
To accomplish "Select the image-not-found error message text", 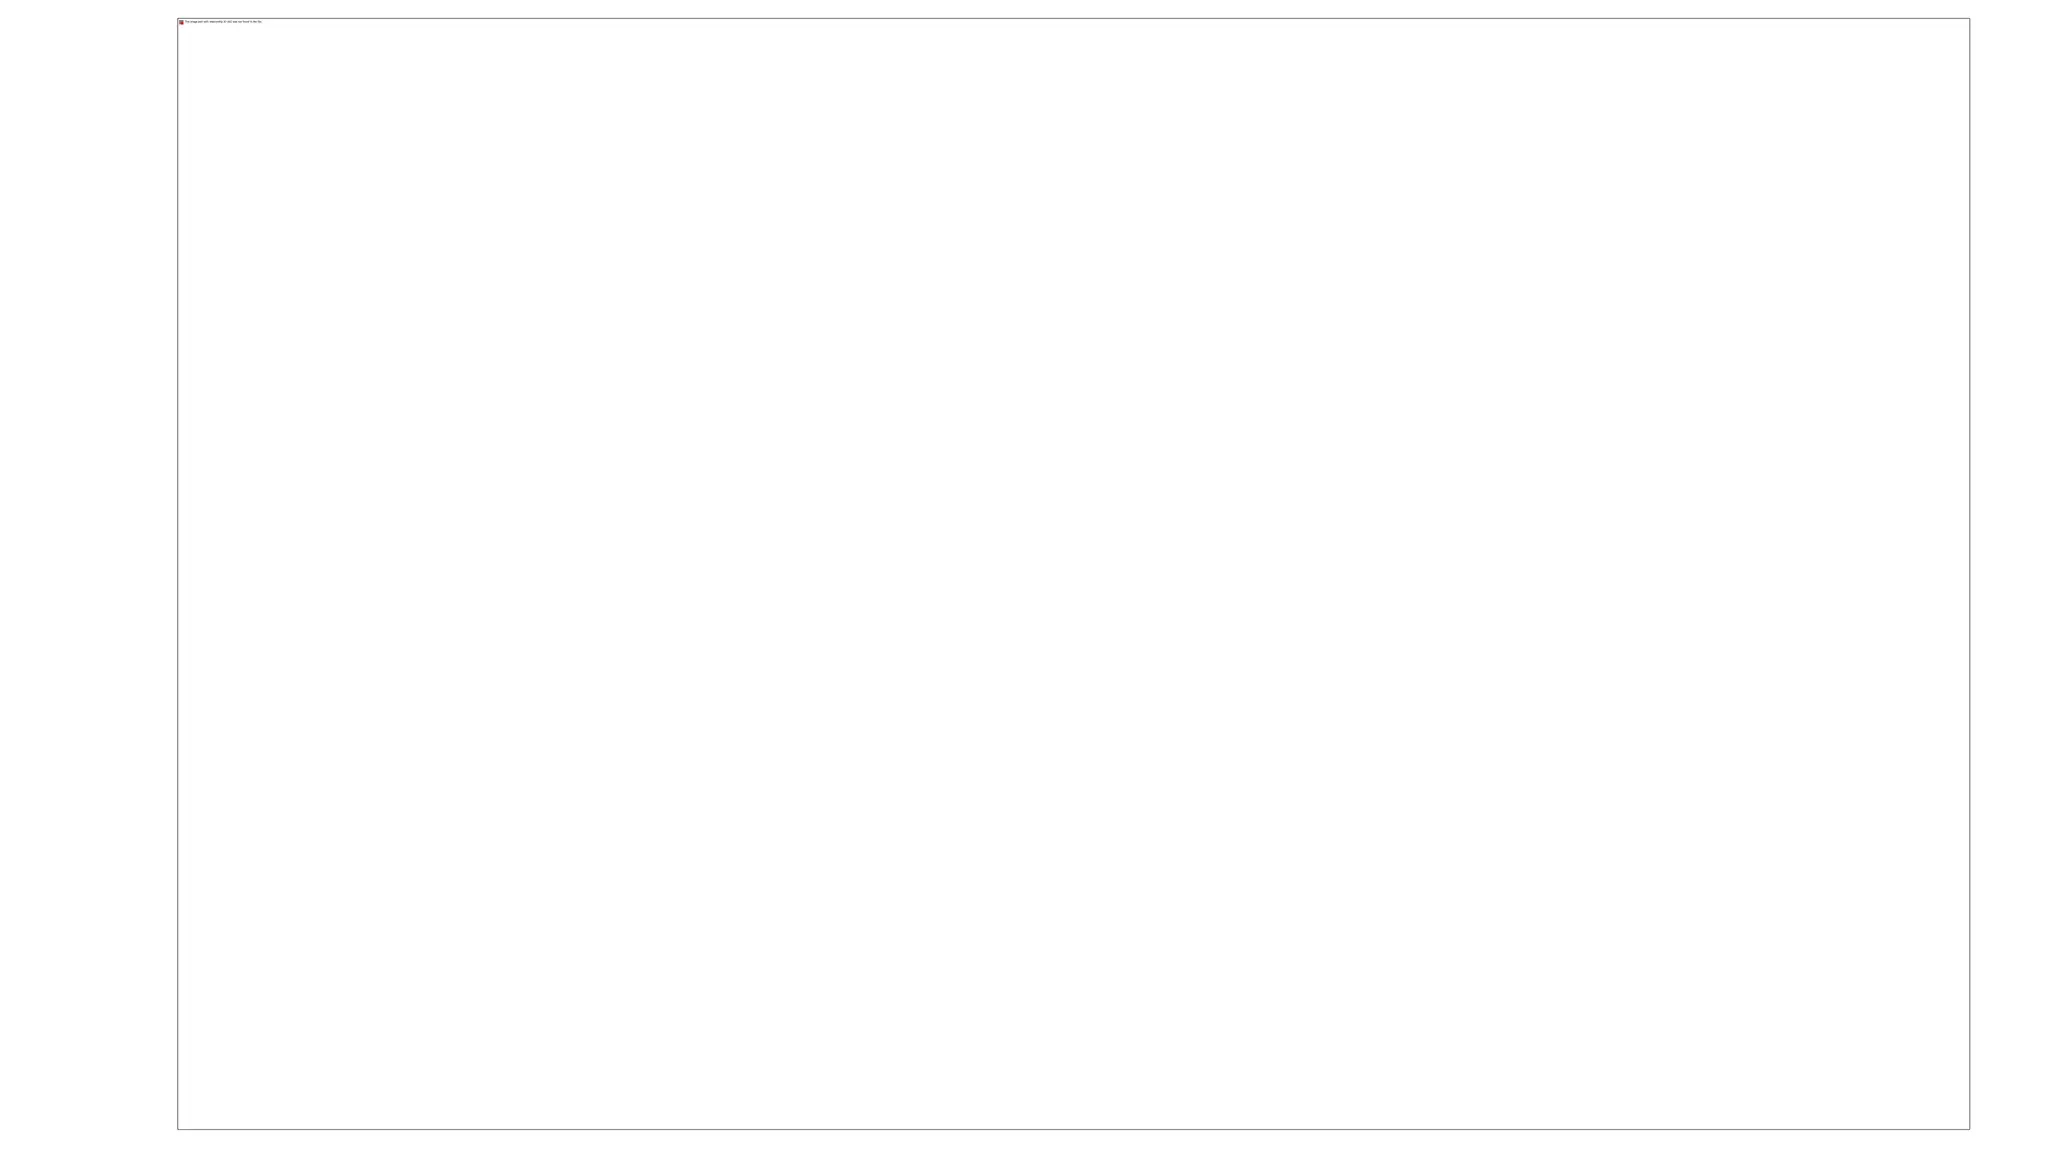I will (x=223, y=22).
